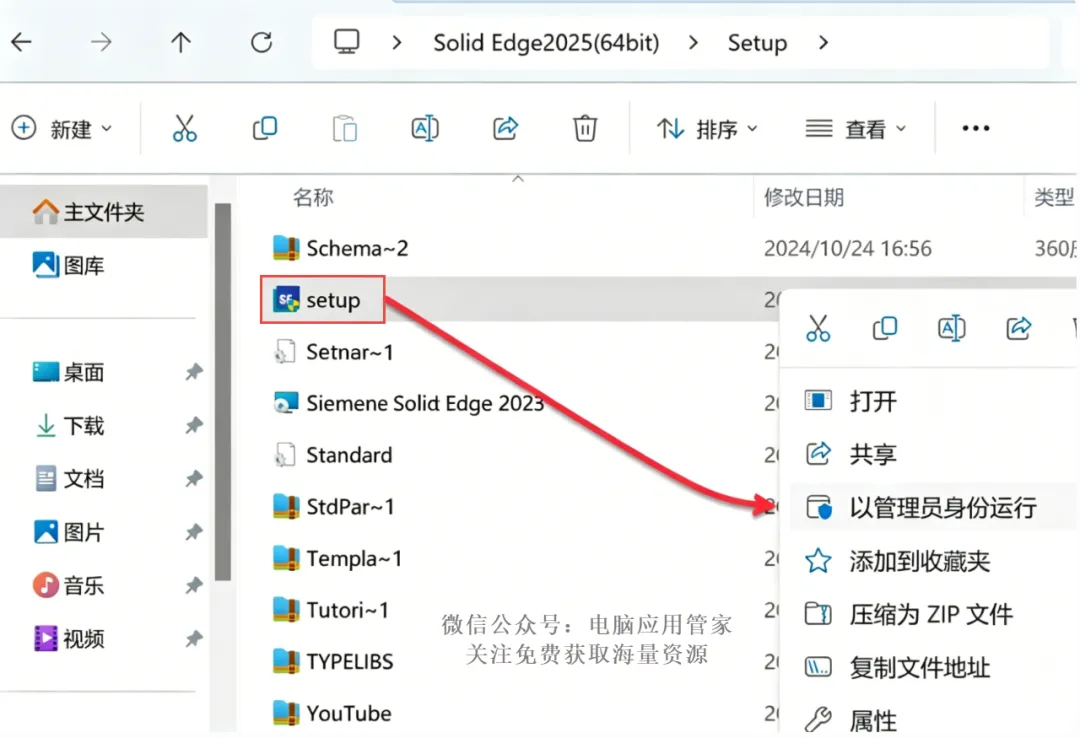
Task: Click the context menu Cut scissors icon
Action: tap(818, 328)
